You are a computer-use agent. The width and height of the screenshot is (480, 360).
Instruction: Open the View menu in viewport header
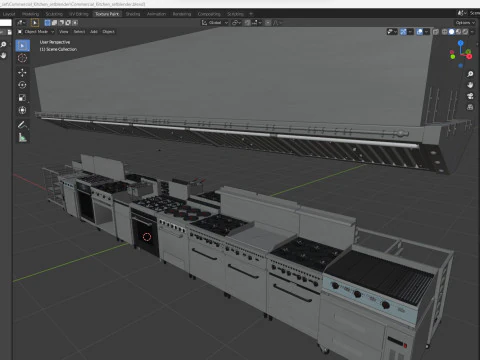pyautogui.click(x=64, y=32)
